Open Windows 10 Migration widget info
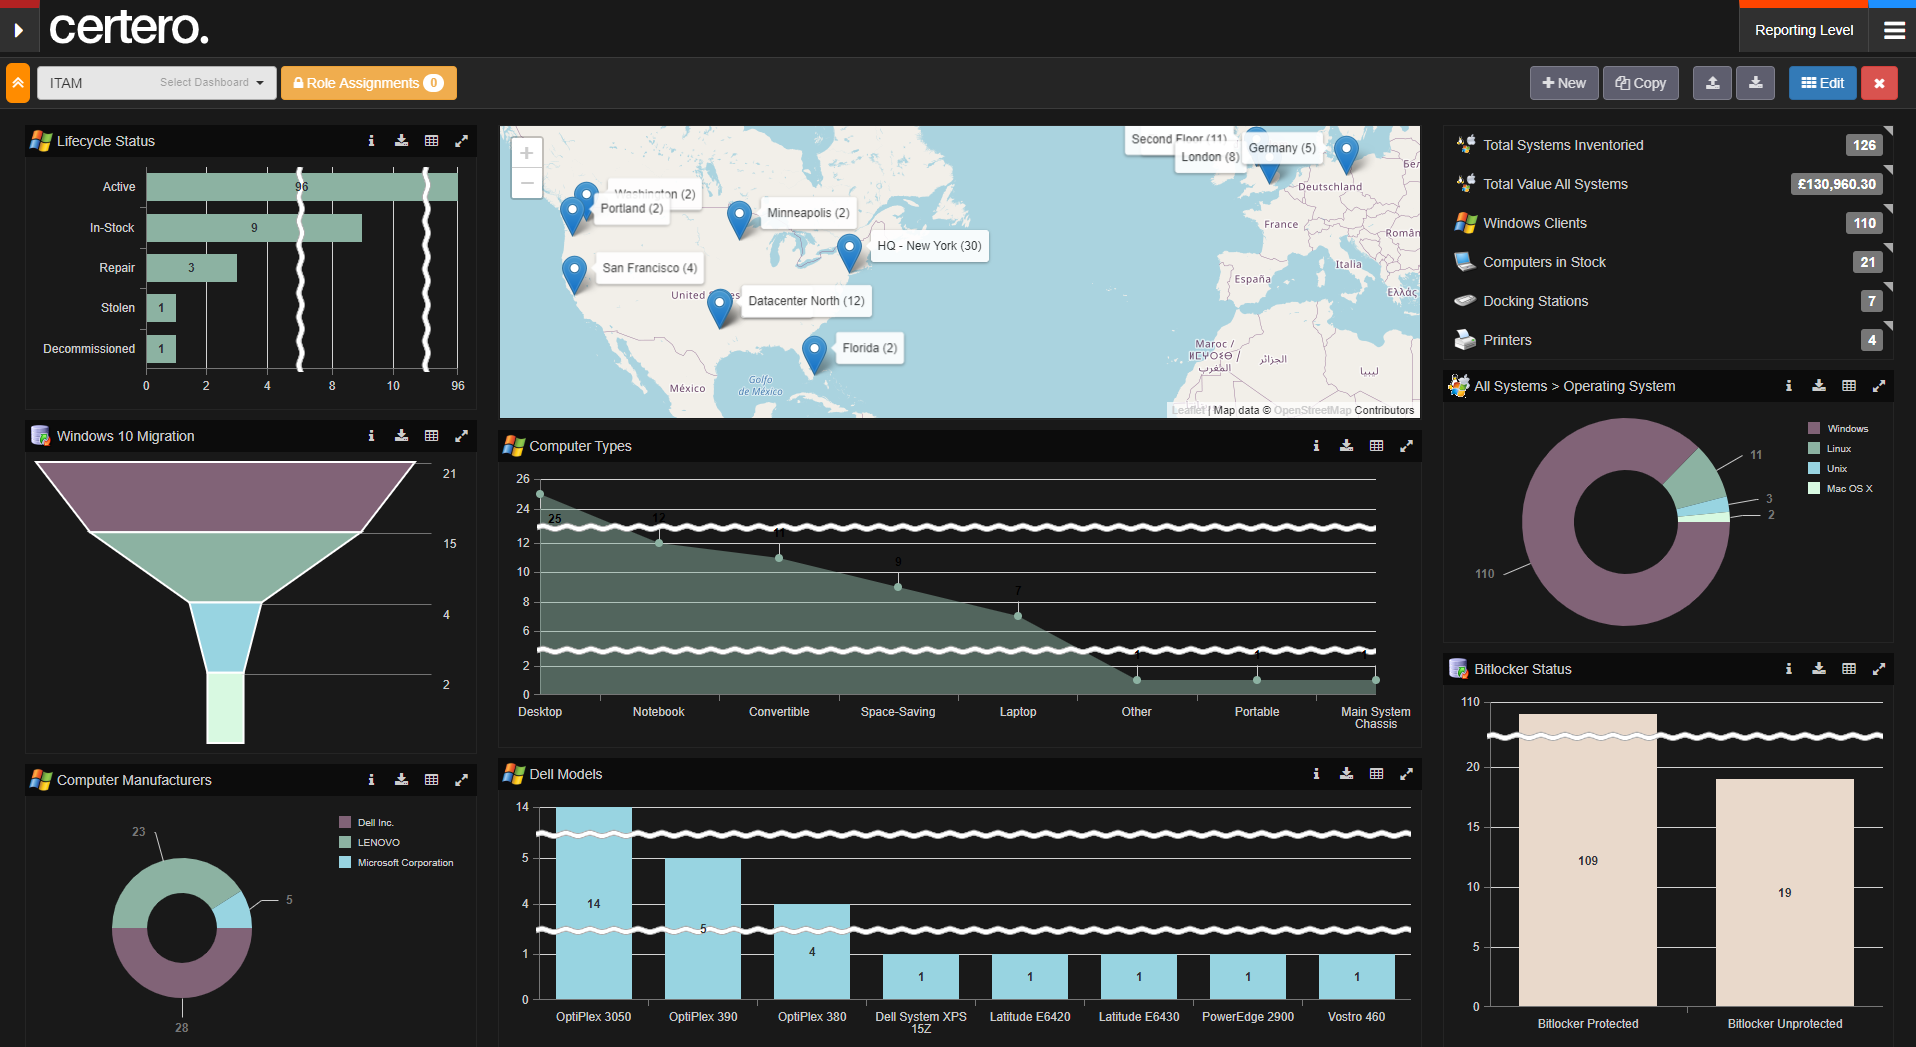This screenshot has width=1916, height=1047. (371, 436)
